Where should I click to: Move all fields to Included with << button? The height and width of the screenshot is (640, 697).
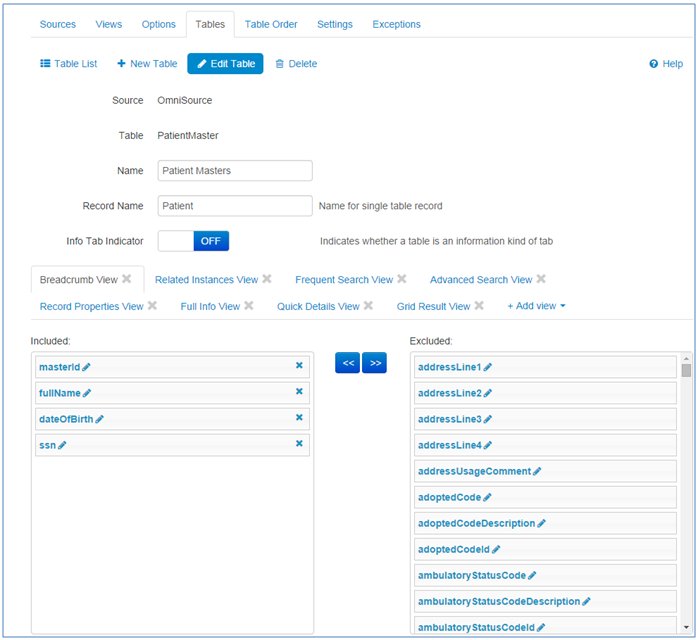[x=347, y=364]
